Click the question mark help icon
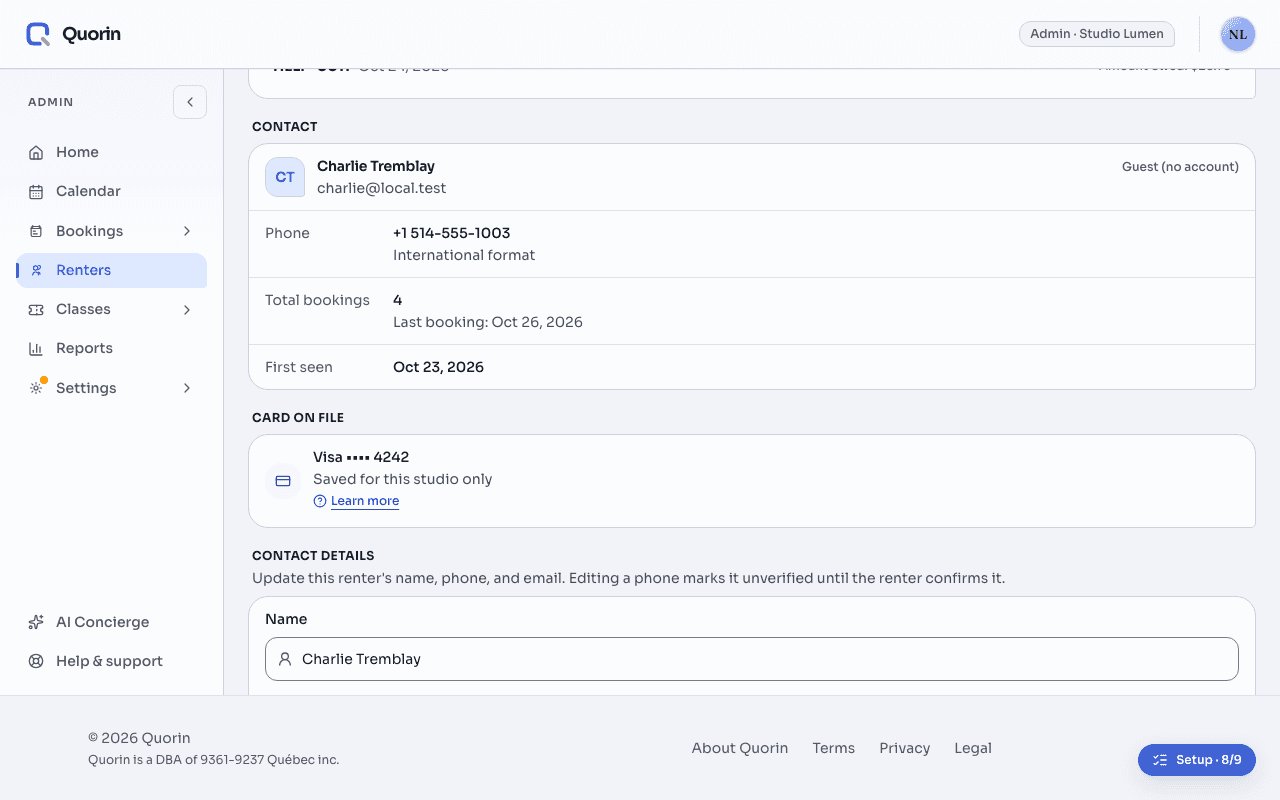 [x=320, y=501]
